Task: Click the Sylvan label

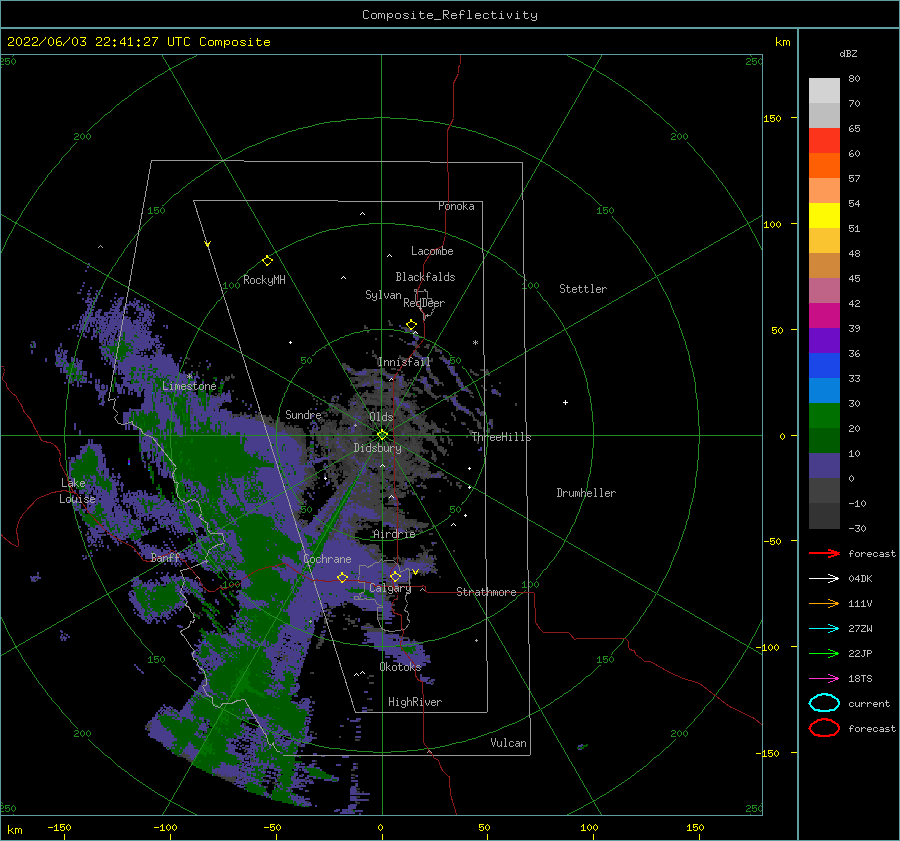Action: point(383,295)
